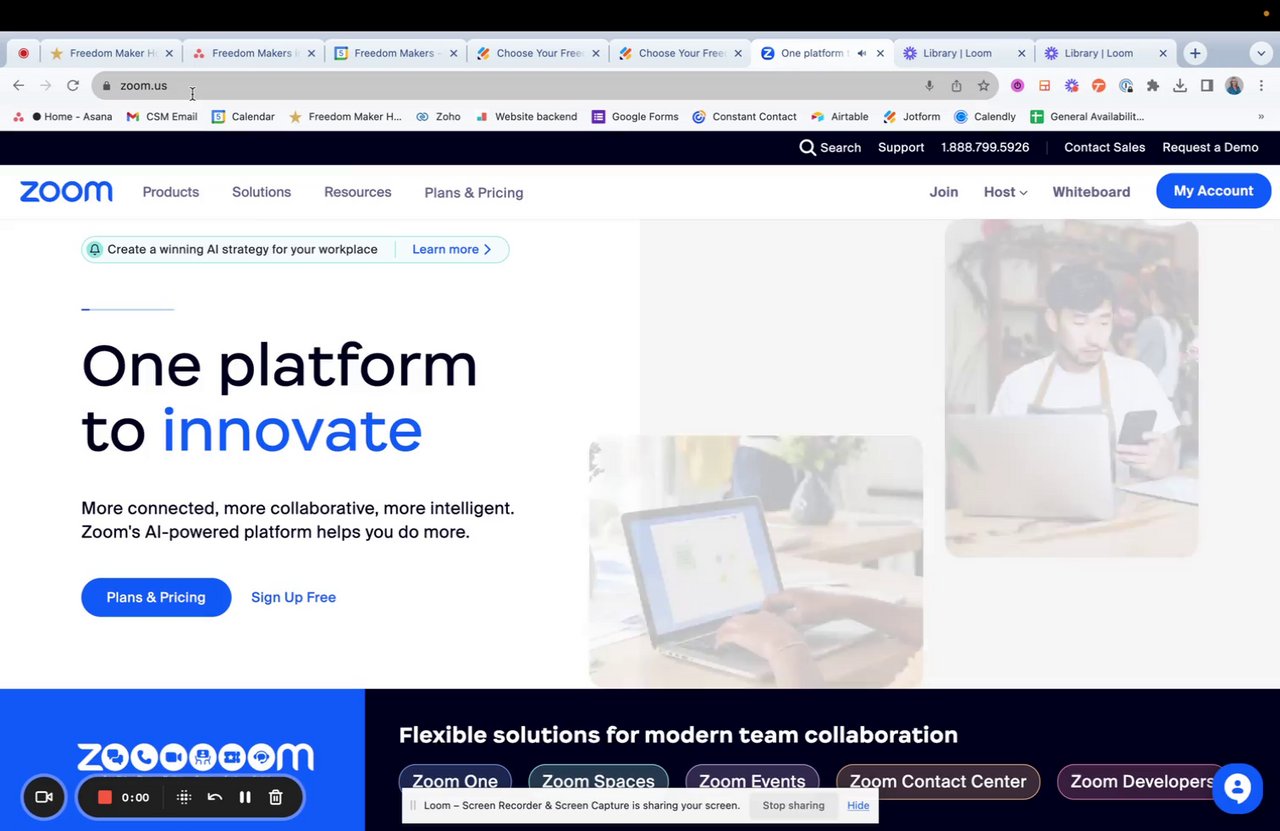Open the Products menu
The height and width of the screenshot is (831, 1280).
pos(171,192)
